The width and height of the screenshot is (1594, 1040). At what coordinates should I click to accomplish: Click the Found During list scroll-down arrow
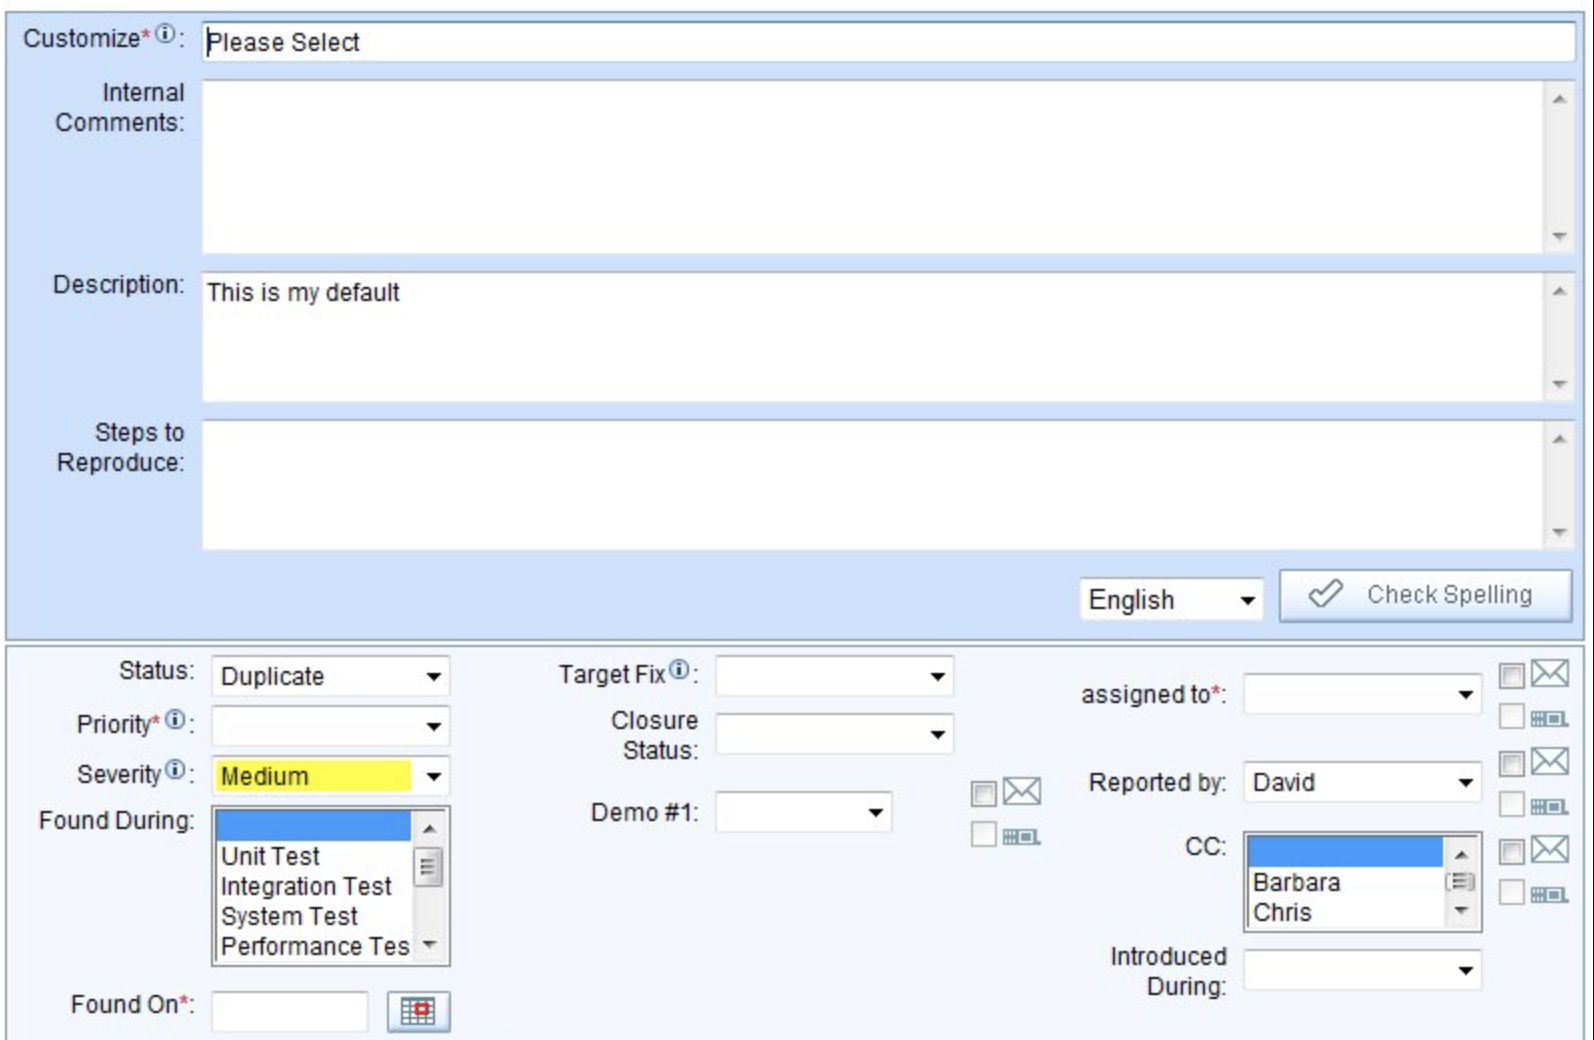[x=430, y=945]
